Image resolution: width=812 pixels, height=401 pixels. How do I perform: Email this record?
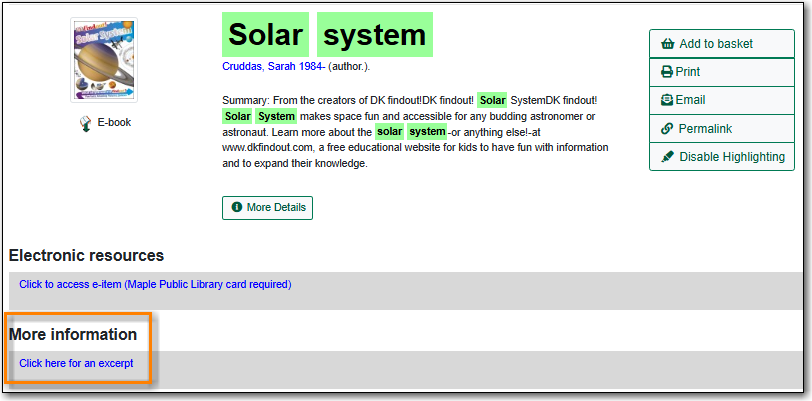(721, 100)
